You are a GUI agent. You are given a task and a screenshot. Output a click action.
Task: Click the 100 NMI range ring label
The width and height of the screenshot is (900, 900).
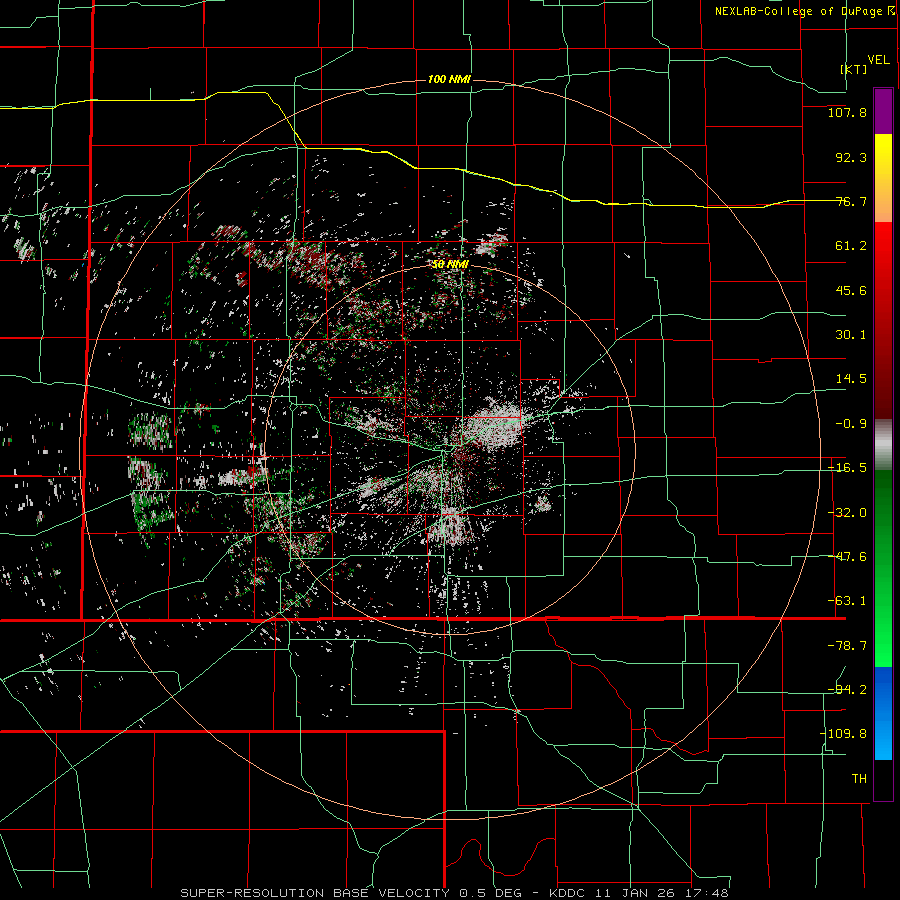click(449, 79)
